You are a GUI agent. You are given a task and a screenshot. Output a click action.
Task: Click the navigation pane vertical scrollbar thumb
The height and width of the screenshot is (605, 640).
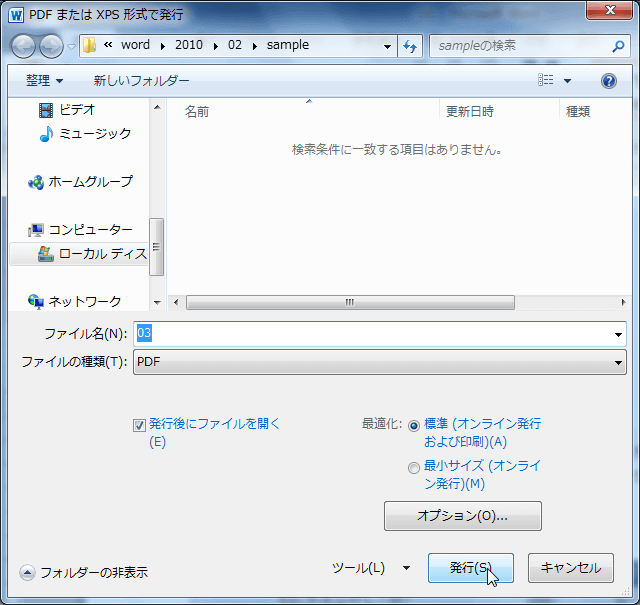point(157,247)
